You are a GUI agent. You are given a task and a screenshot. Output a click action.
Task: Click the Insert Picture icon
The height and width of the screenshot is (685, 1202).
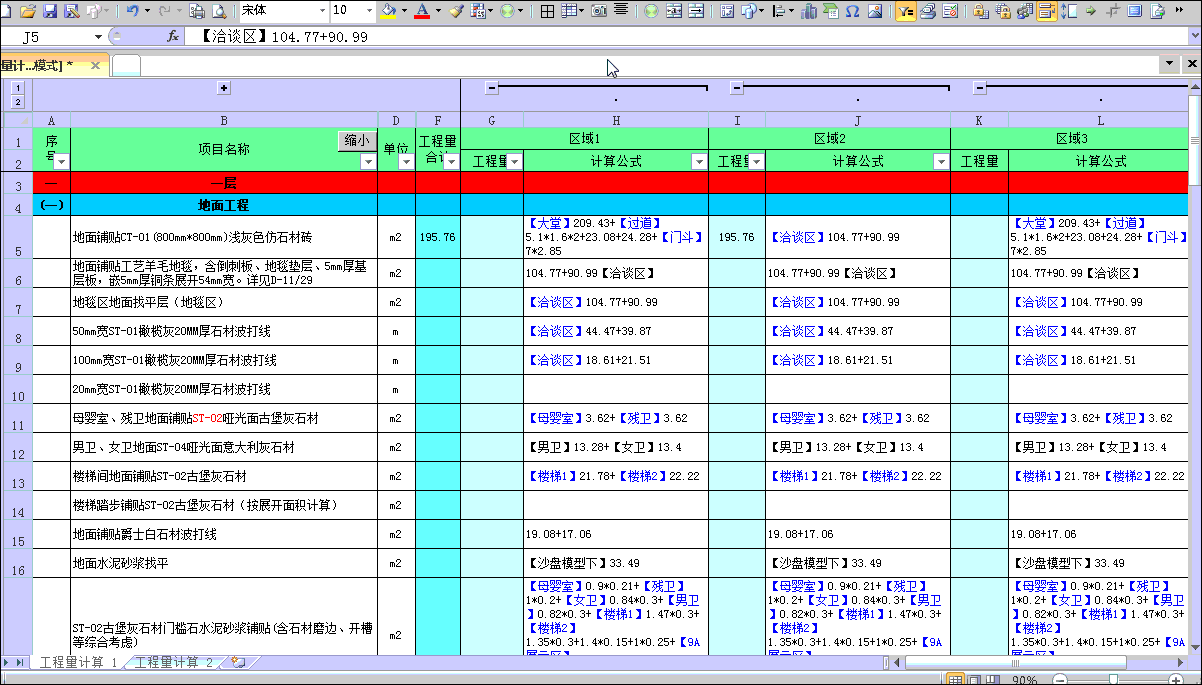pyautogui.click(x=875, y=11)
